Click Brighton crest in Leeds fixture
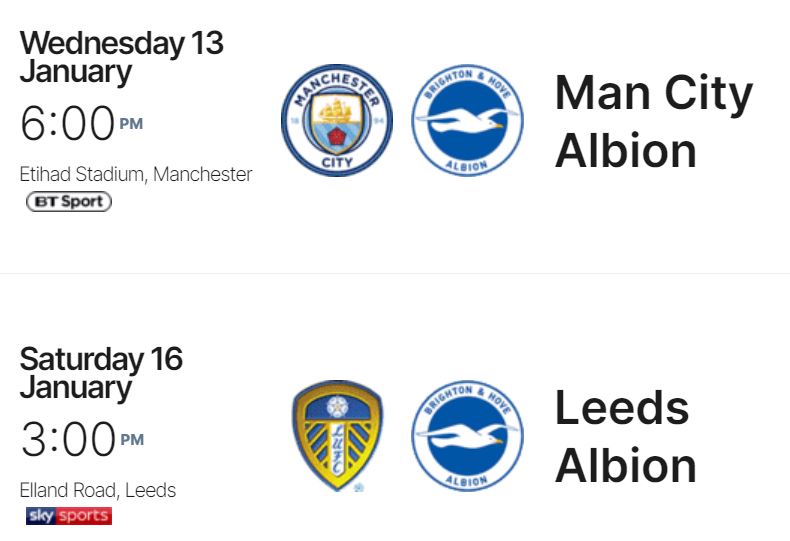This screenshot has width=790, height=541. [x=468, y=436]
